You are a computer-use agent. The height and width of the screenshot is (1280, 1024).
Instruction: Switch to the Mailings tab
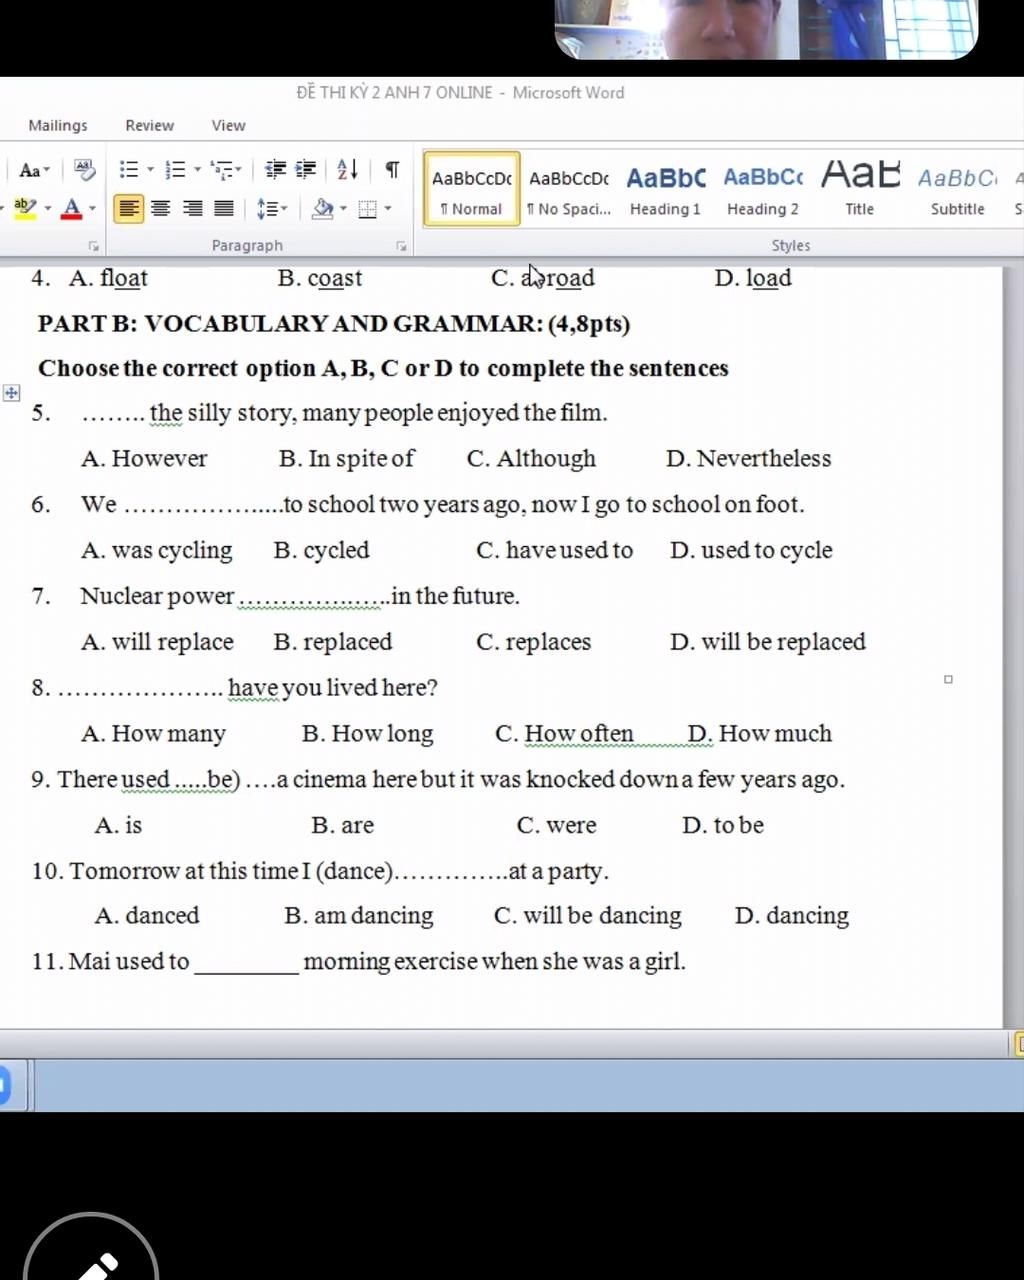(58, 126)
